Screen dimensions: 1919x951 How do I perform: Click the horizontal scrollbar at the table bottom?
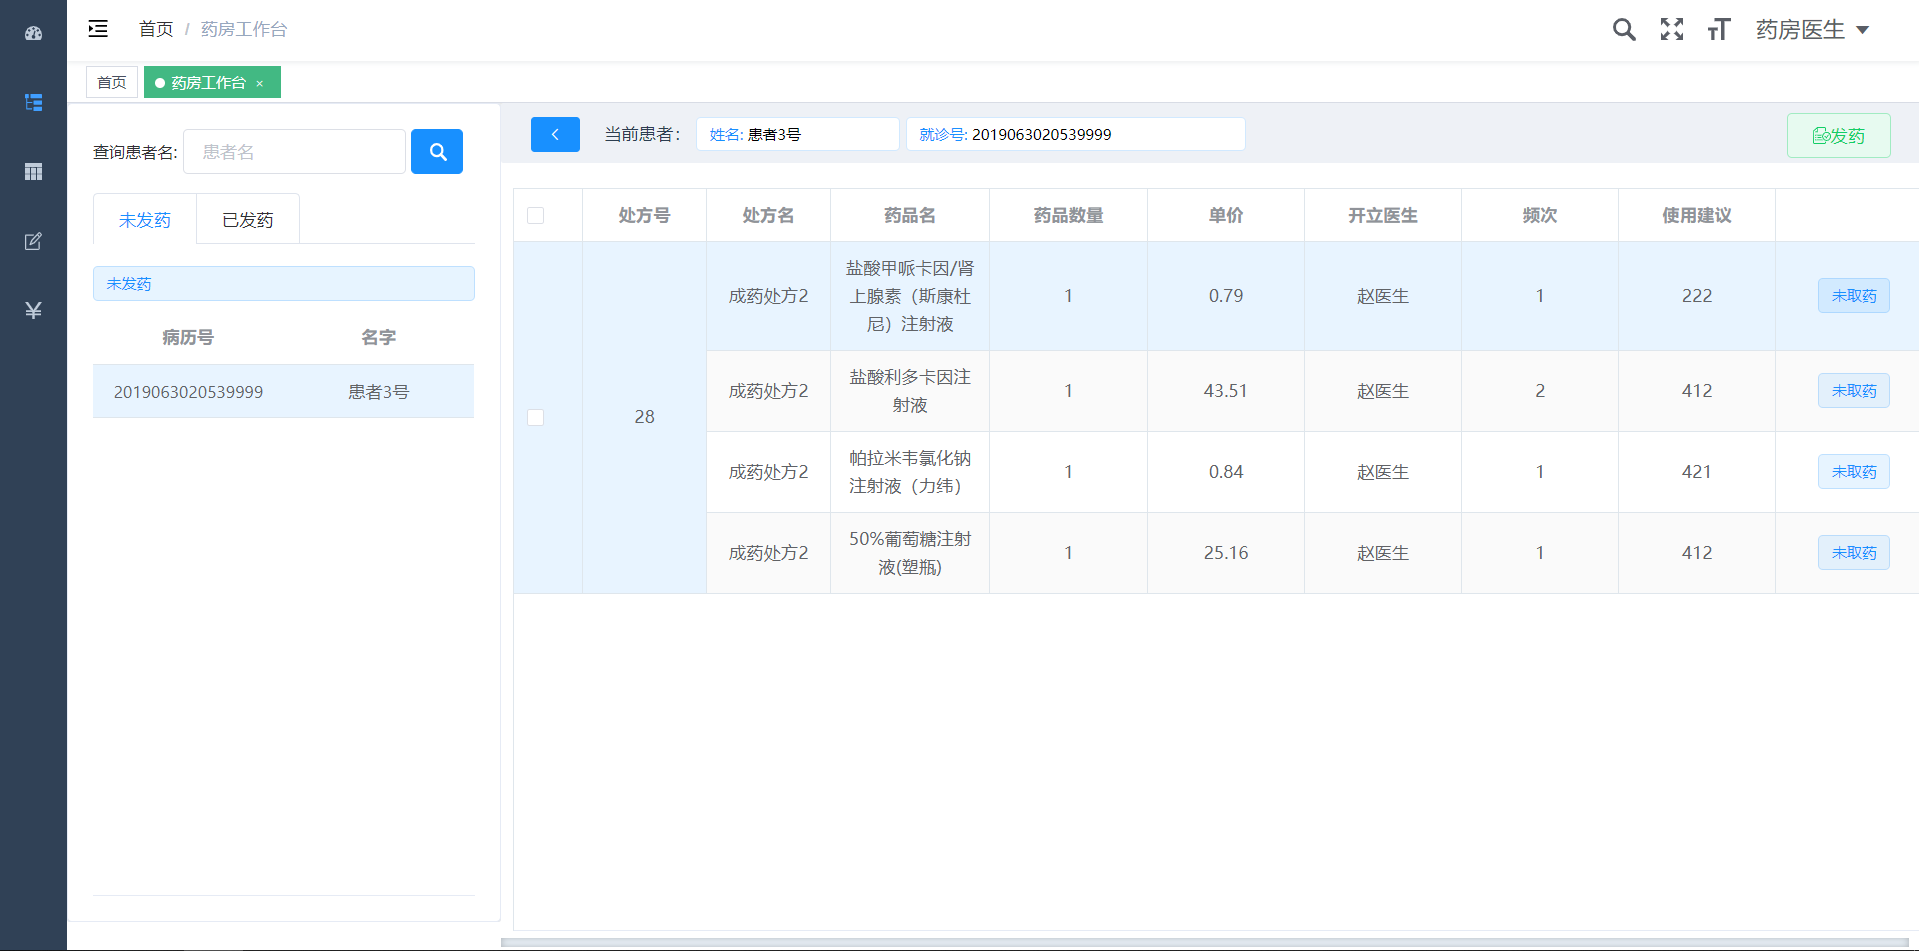1205,943
